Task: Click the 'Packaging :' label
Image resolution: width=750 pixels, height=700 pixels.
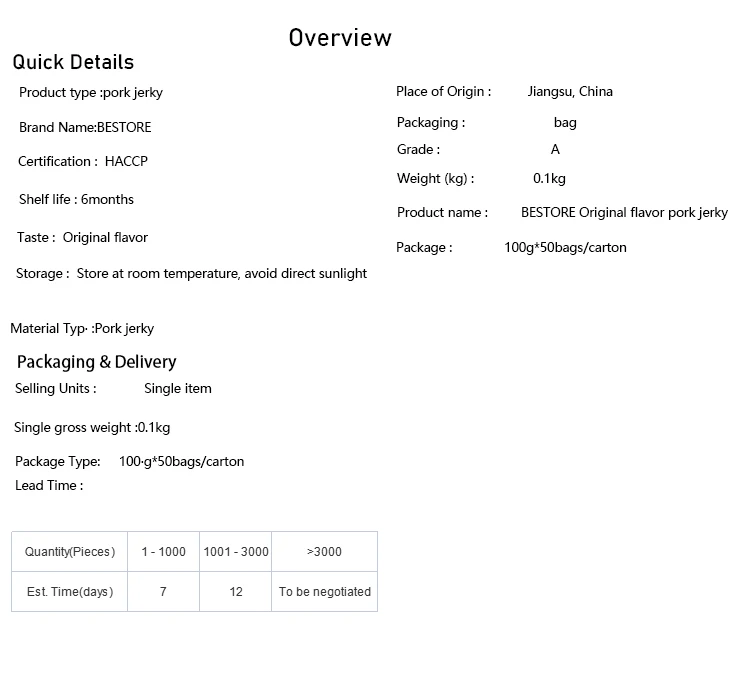Action: [x=431, y=122]
